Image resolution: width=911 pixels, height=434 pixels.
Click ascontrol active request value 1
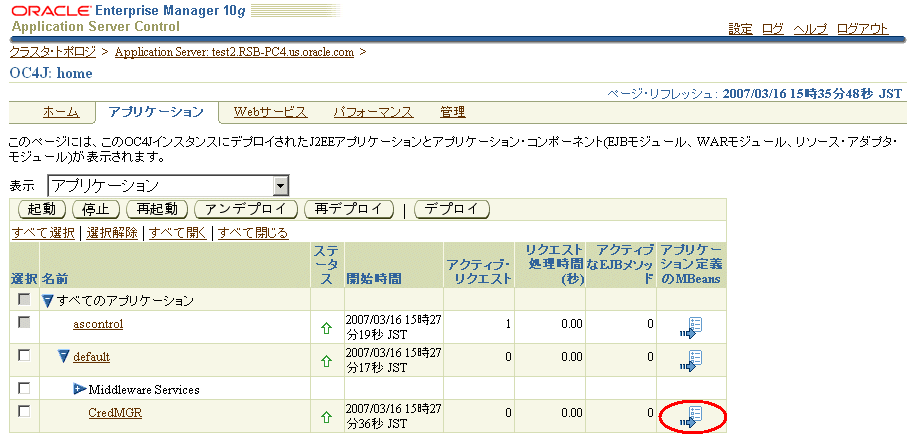click(x=508, y=324)
